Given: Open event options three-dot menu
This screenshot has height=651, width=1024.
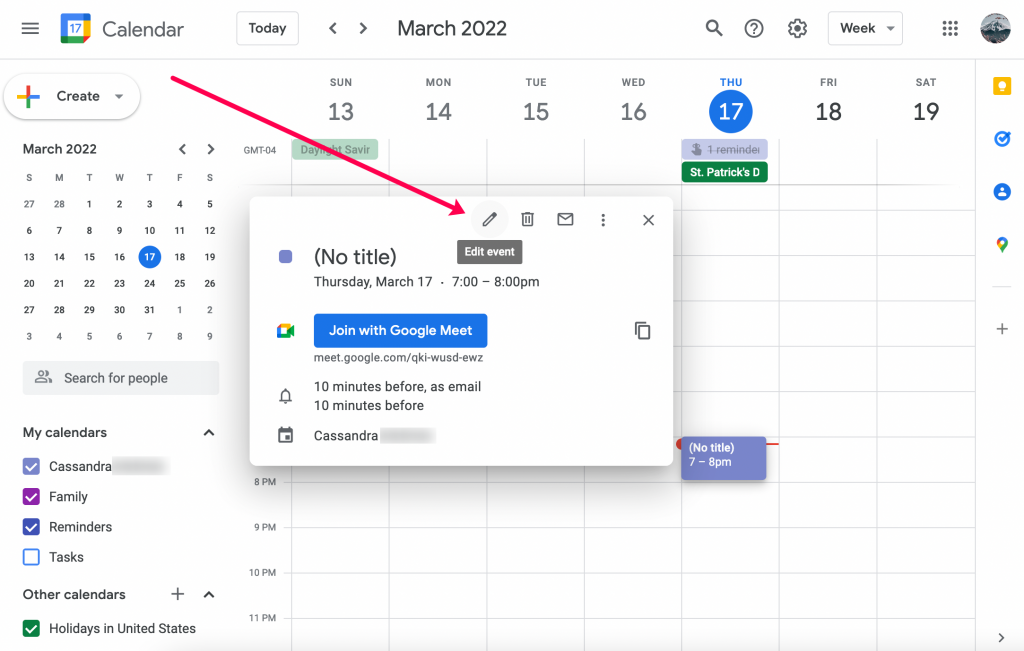Looking at the screenshot, I should pyautogui.click(x=603, y=220).
